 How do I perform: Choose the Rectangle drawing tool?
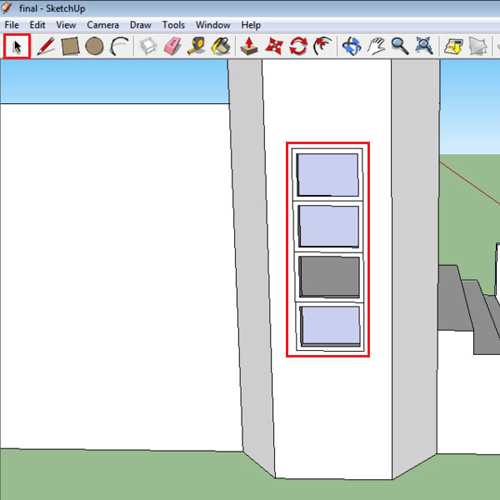point(70,46)
